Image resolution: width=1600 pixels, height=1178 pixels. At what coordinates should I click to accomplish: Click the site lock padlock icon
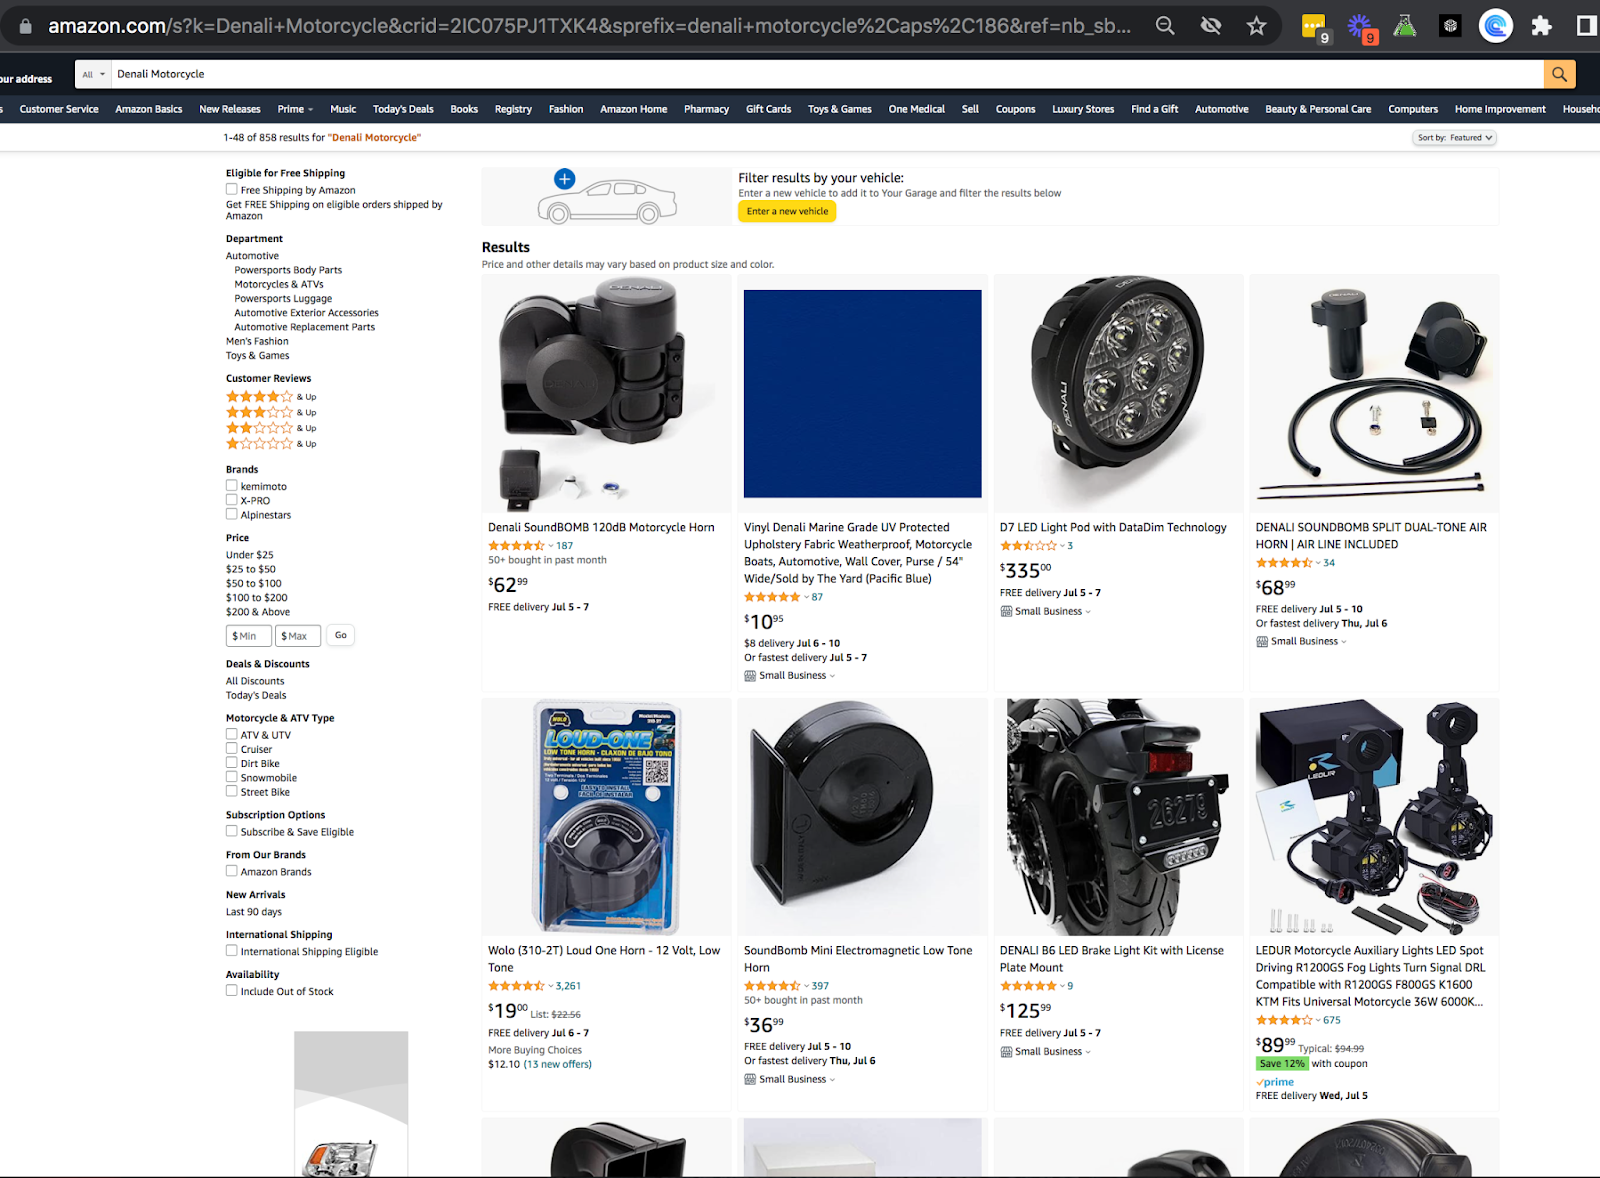[26, 26]
